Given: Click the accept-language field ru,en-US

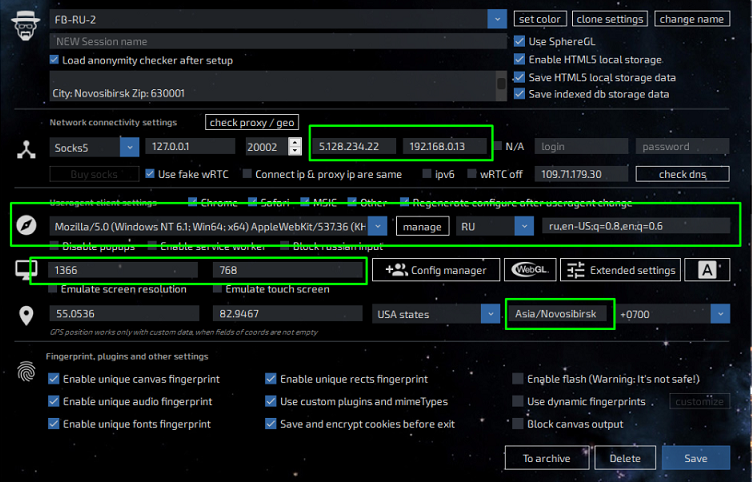Looking at the screenshot, I should 636,226.
